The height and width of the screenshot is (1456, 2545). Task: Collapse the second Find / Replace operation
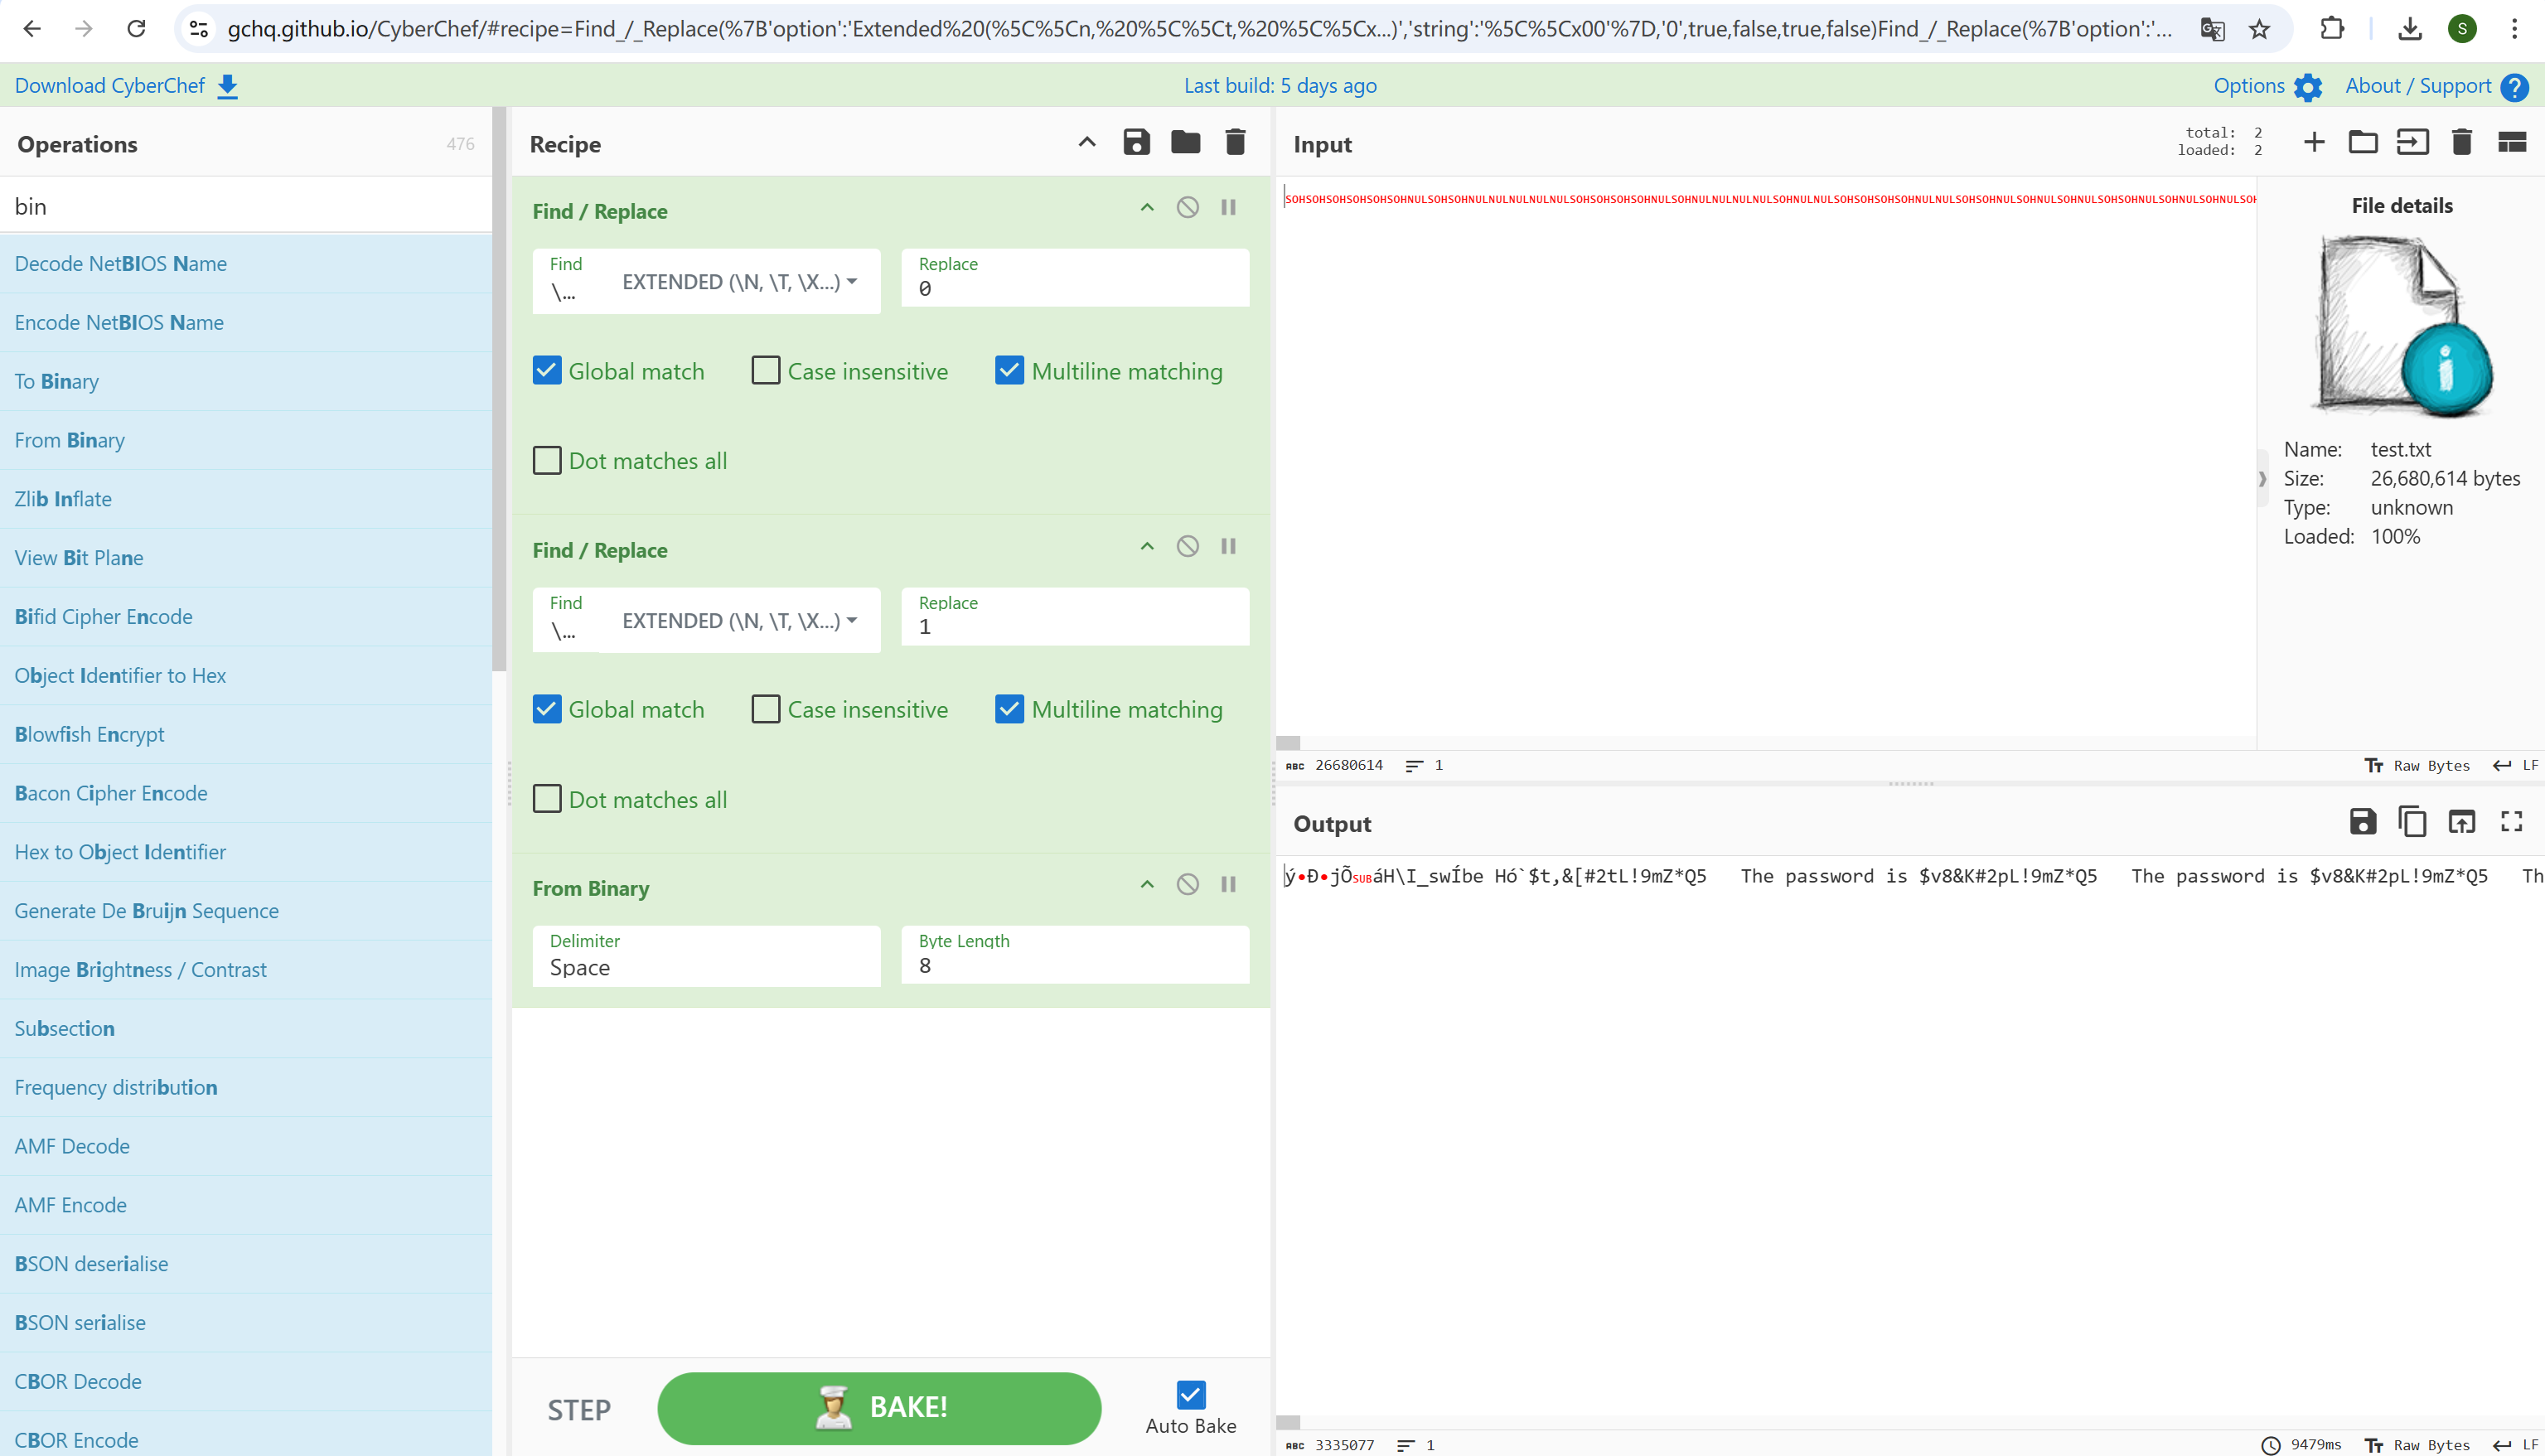click(x=1147, y=546)
